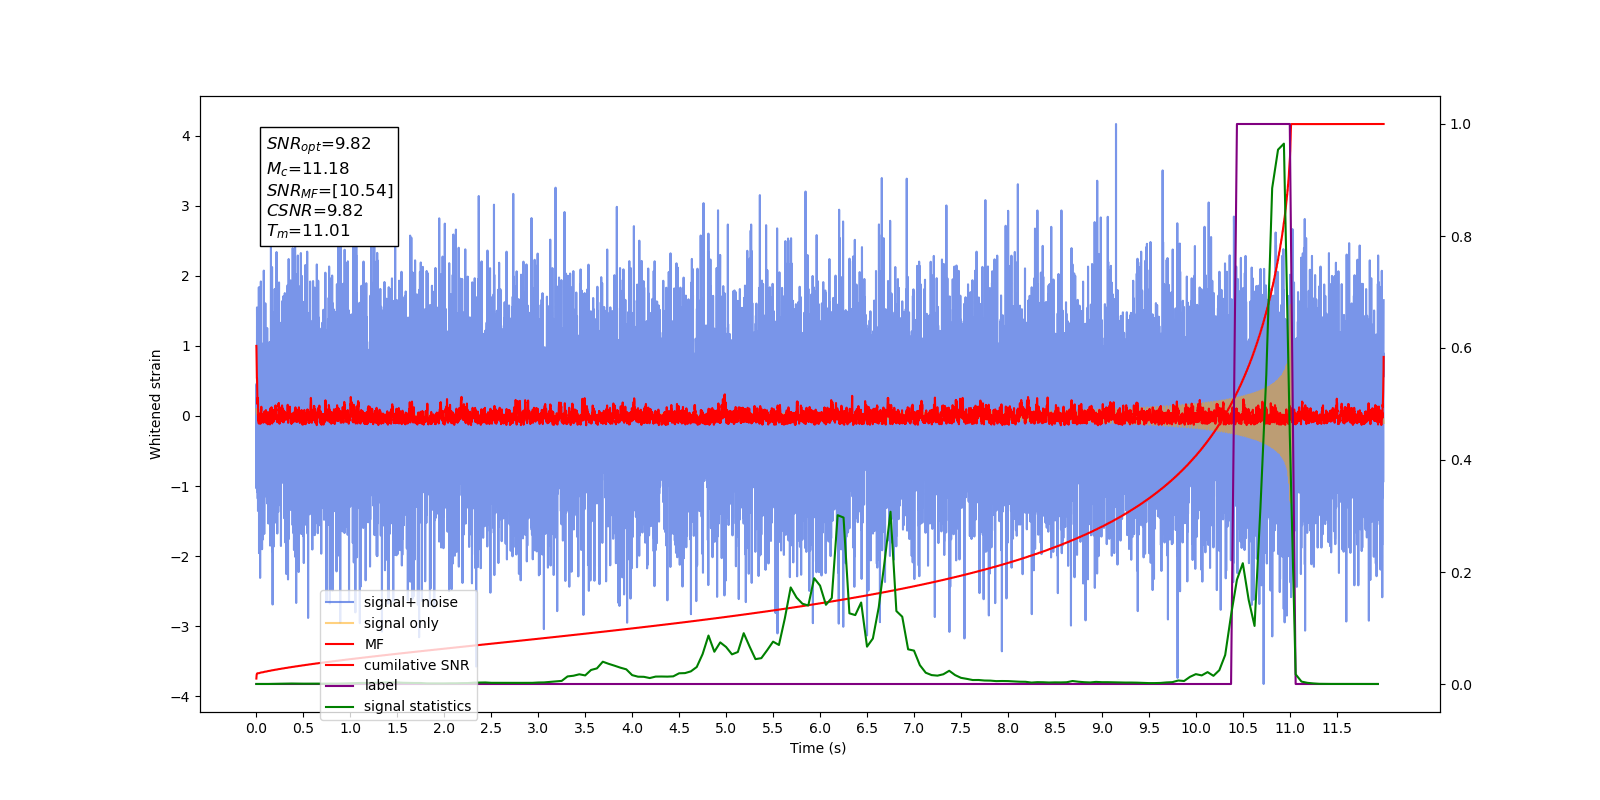Select the 5.0 time tick label
Screen dimensions: 1600x800
pyautogui.click(x=726, y=728)
